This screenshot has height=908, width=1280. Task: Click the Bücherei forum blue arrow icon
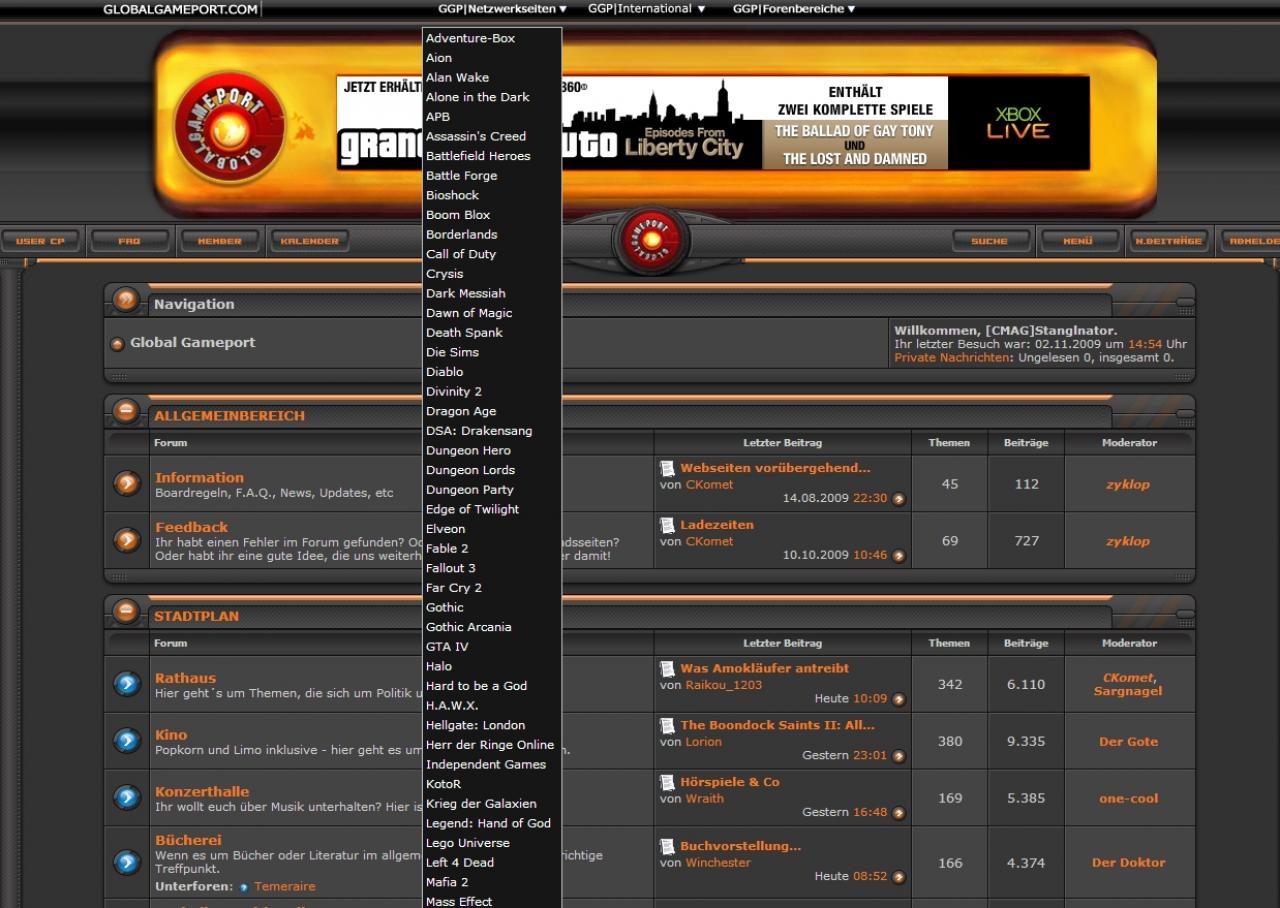click(127, 862)
